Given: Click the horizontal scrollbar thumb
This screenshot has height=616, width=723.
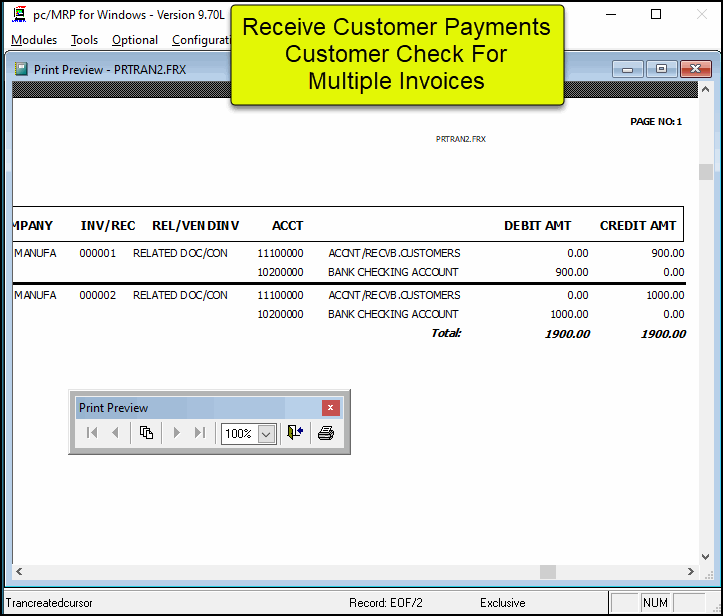Looking at the screenshot, I should [x=547, y=572].
